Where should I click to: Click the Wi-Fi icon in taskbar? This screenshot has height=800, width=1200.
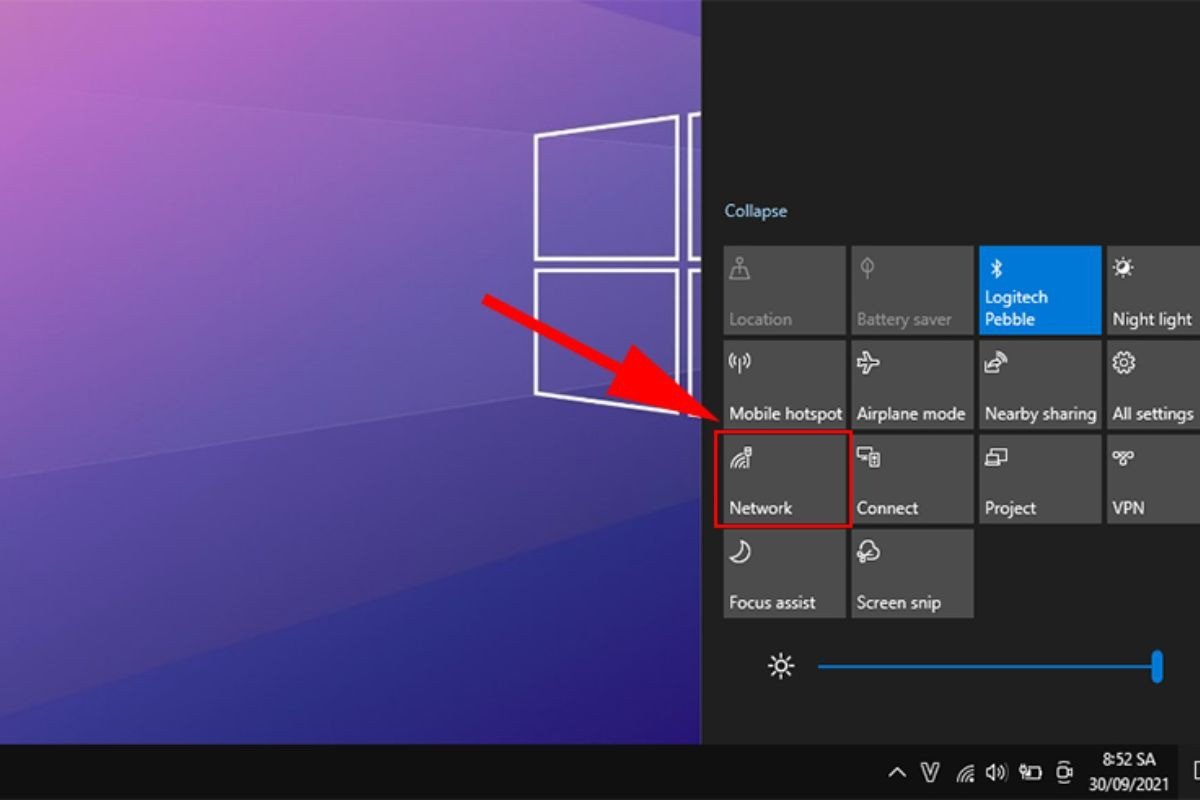(x=965, y=772)
